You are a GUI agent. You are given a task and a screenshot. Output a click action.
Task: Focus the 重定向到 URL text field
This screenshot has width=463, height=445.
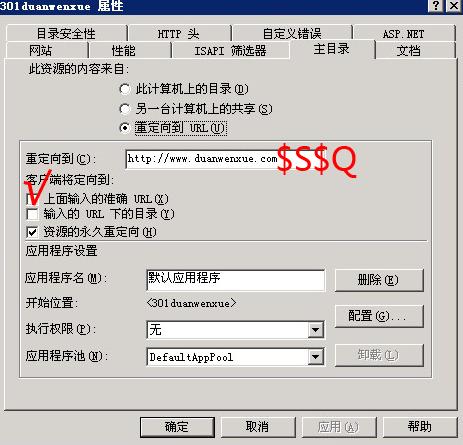tap(203, 159)
